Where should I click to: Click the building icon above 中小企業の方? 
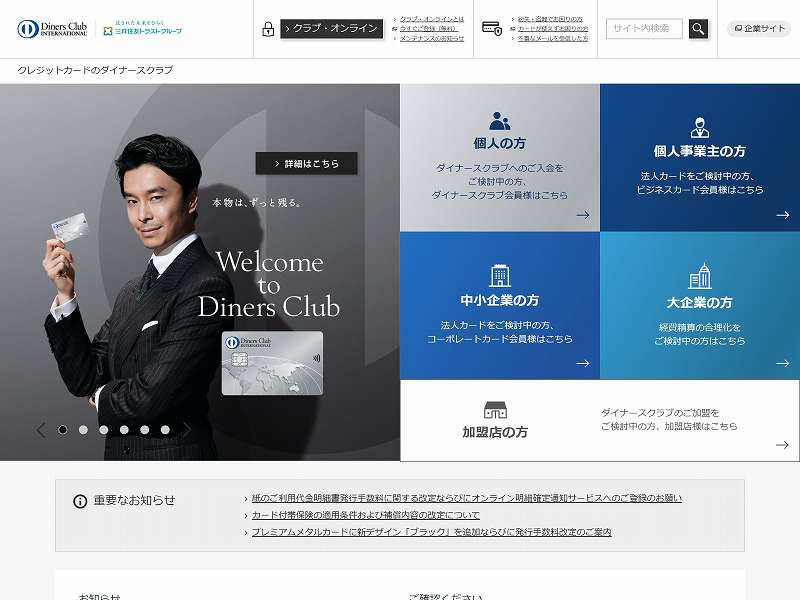point(499,276)
